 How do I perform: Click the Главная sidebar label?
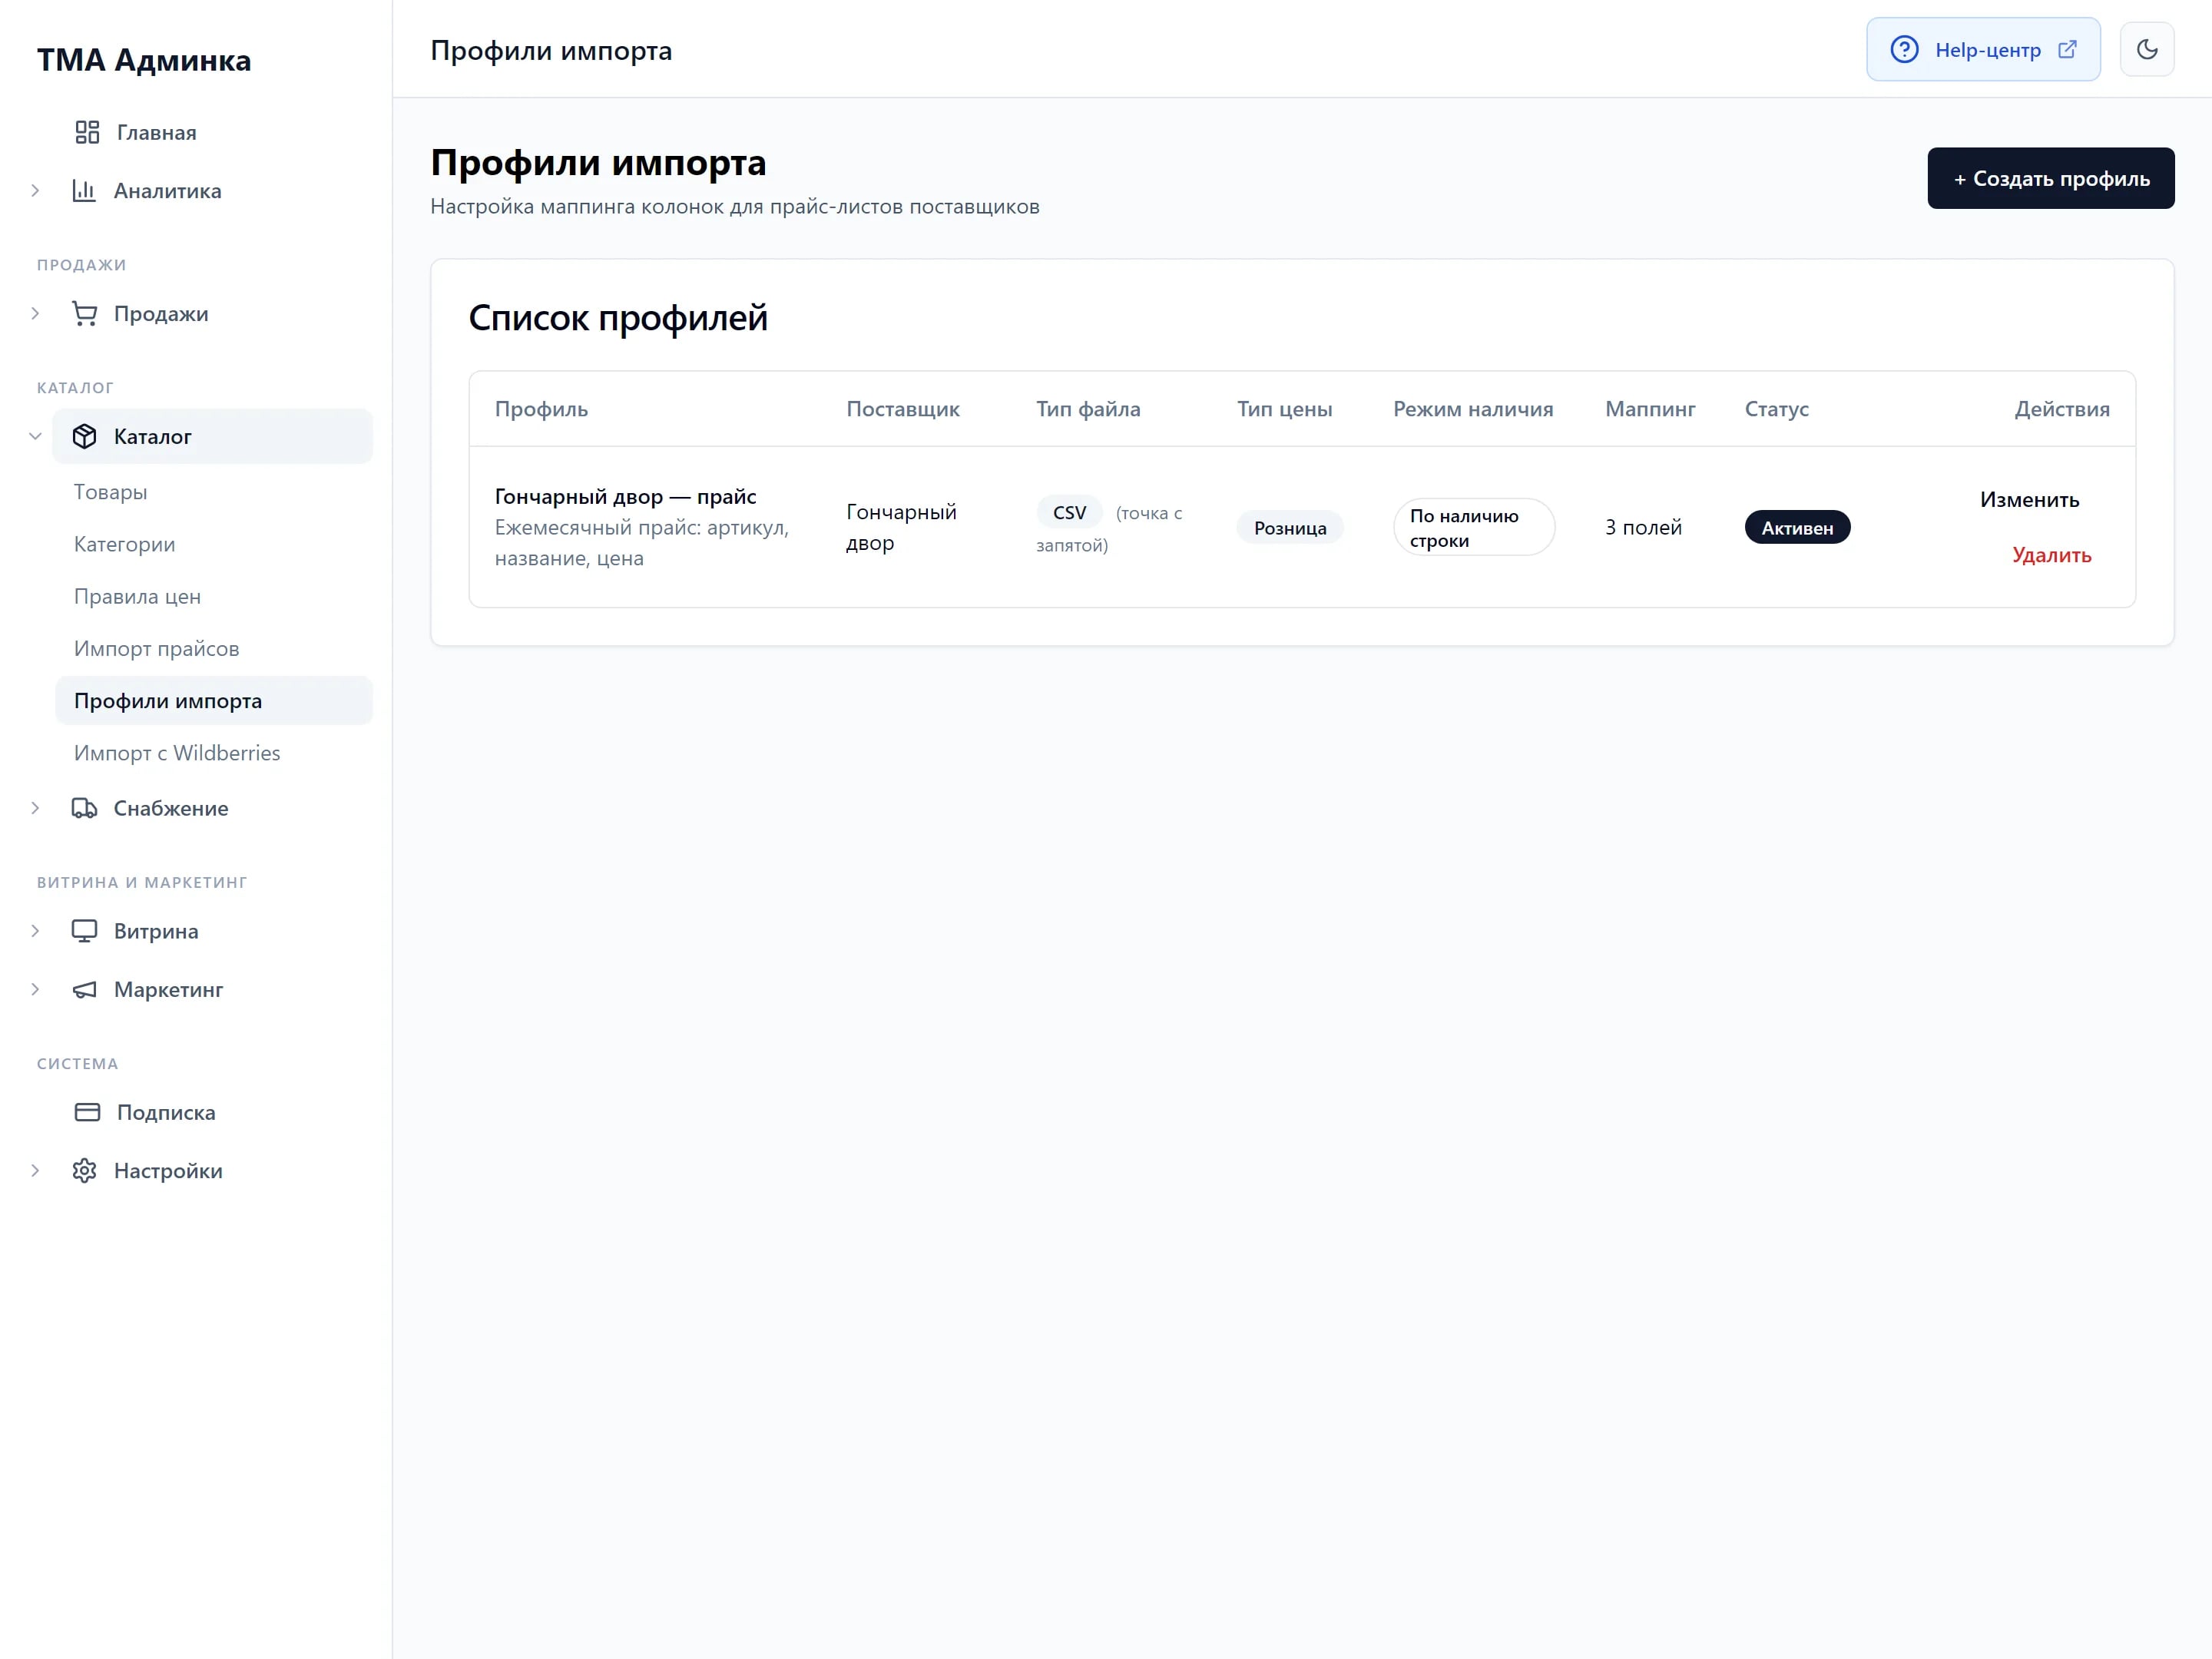point(156,132)
